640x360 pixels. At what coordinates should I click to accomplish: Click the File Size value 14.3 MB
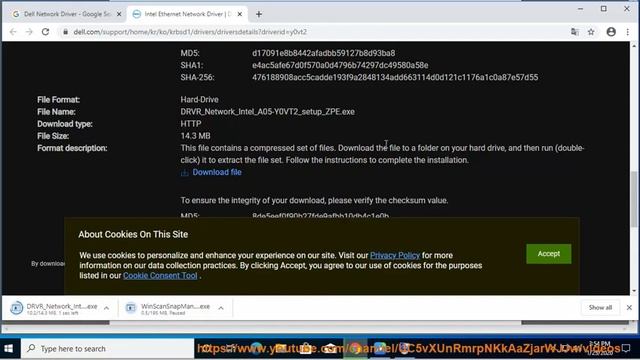point(196,136)
